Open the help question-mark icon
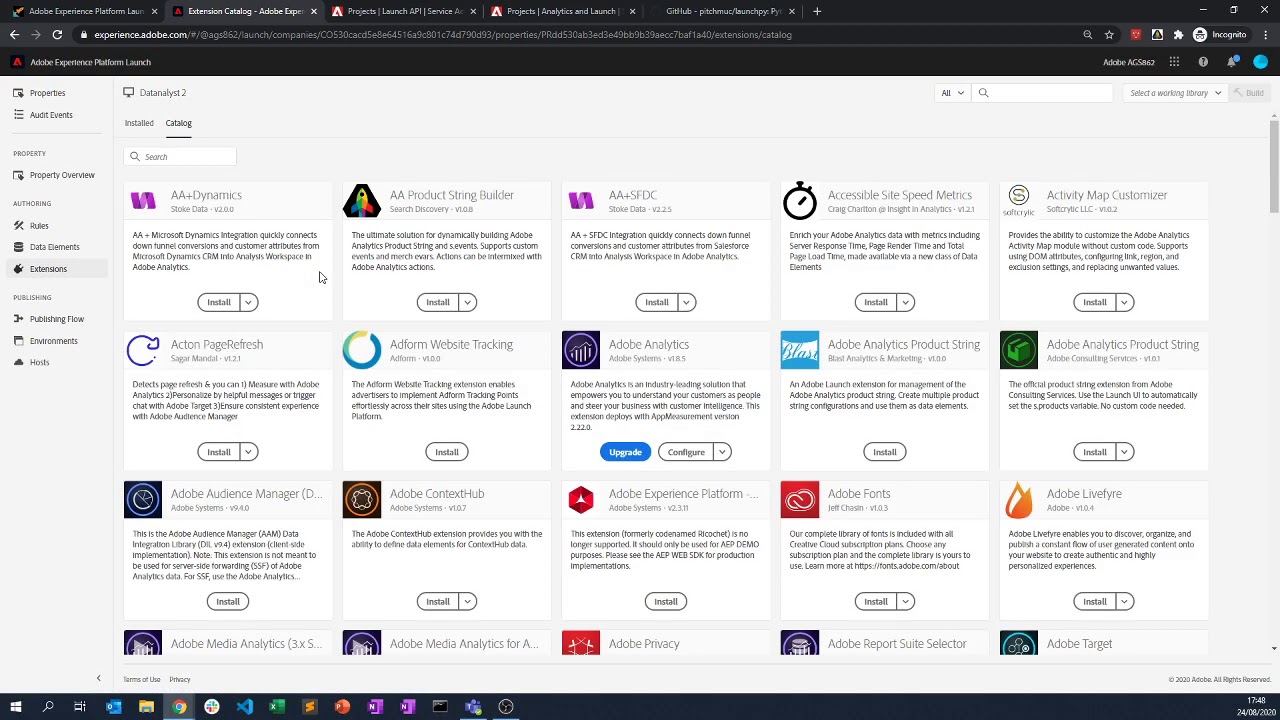The width and height of the screenshot is (1280, 720). (1203, 62)
